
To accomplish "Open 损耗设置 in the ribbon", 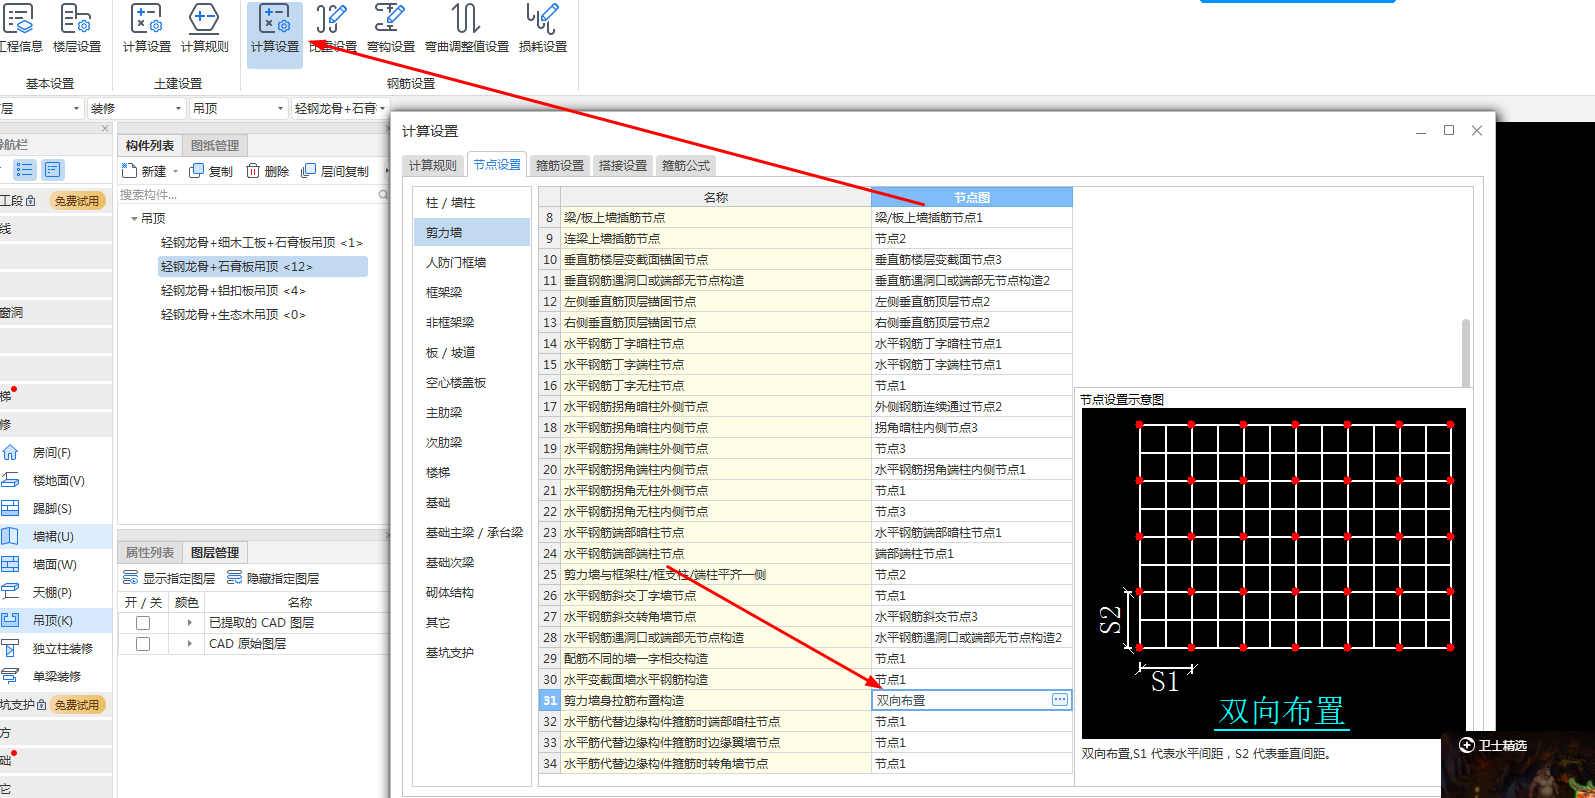I will (543, 28).
